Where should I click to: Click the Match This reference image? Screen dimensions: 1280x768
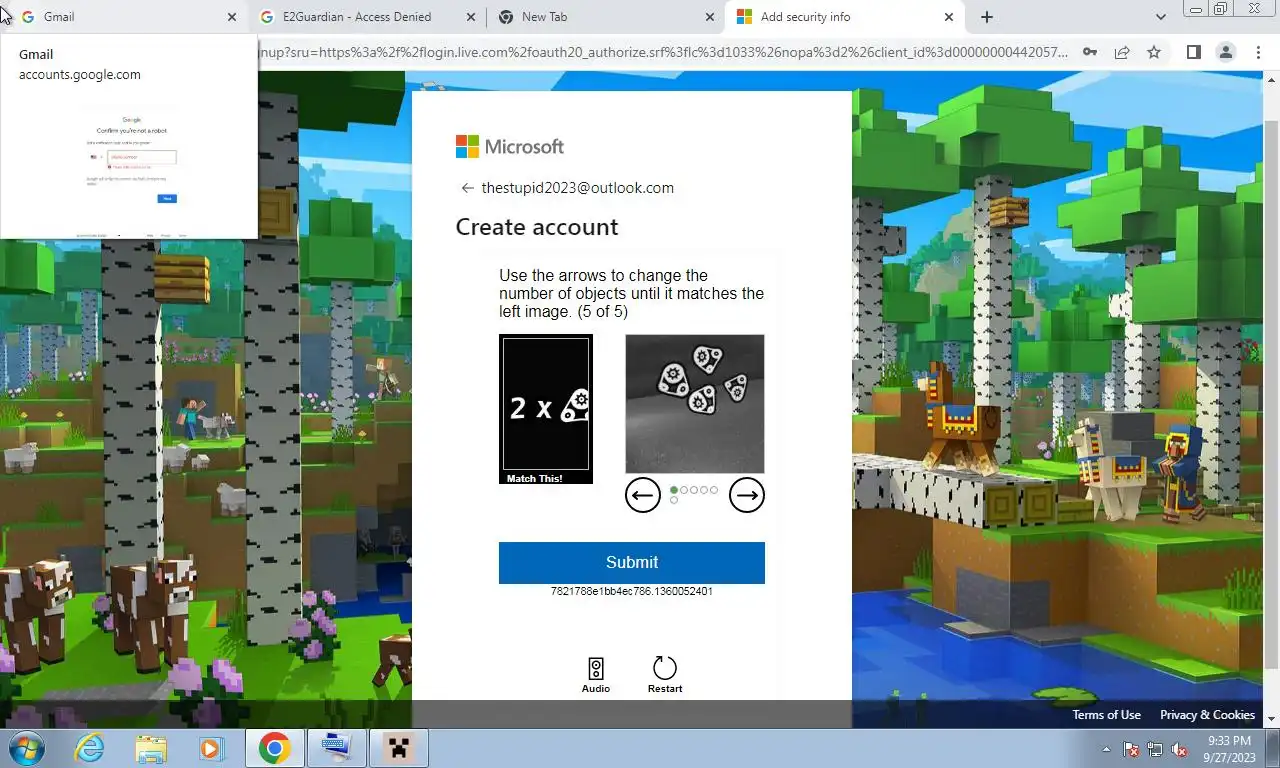pos(546,409)
